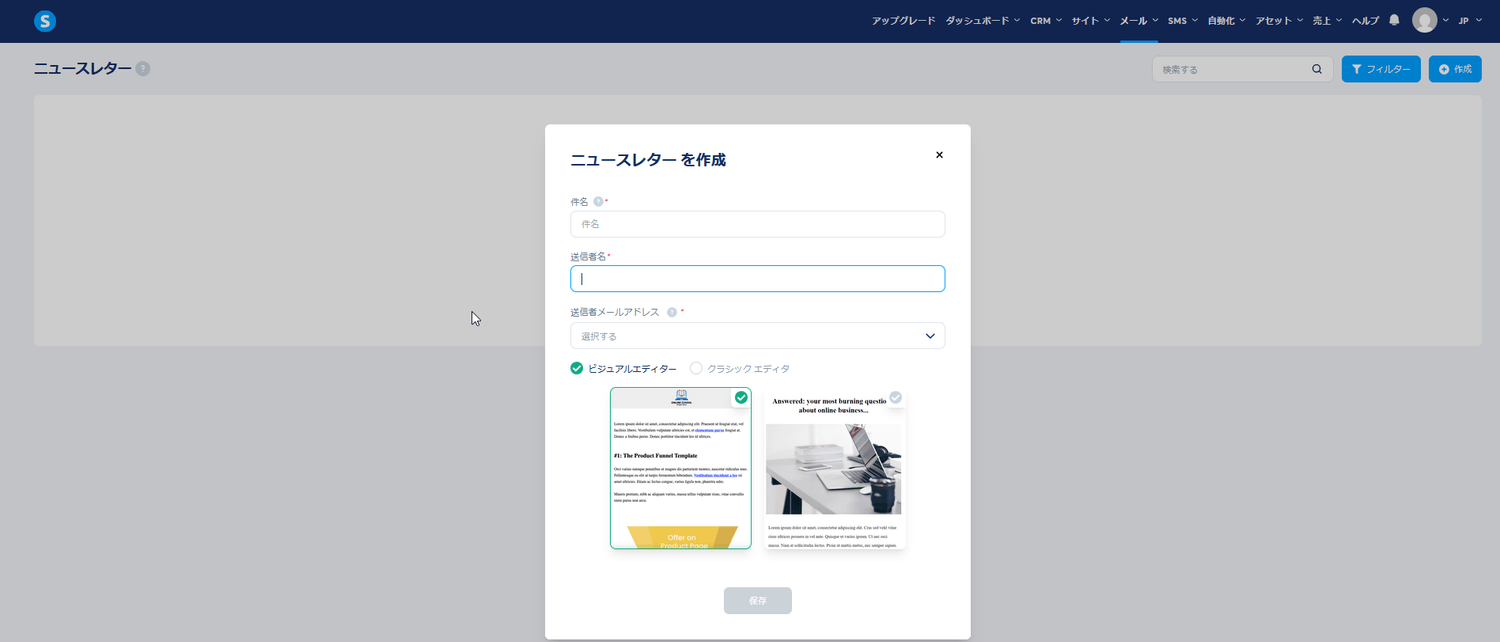Expand the メール menu
Screen dimensions: 1500x642
(1139, 21)
